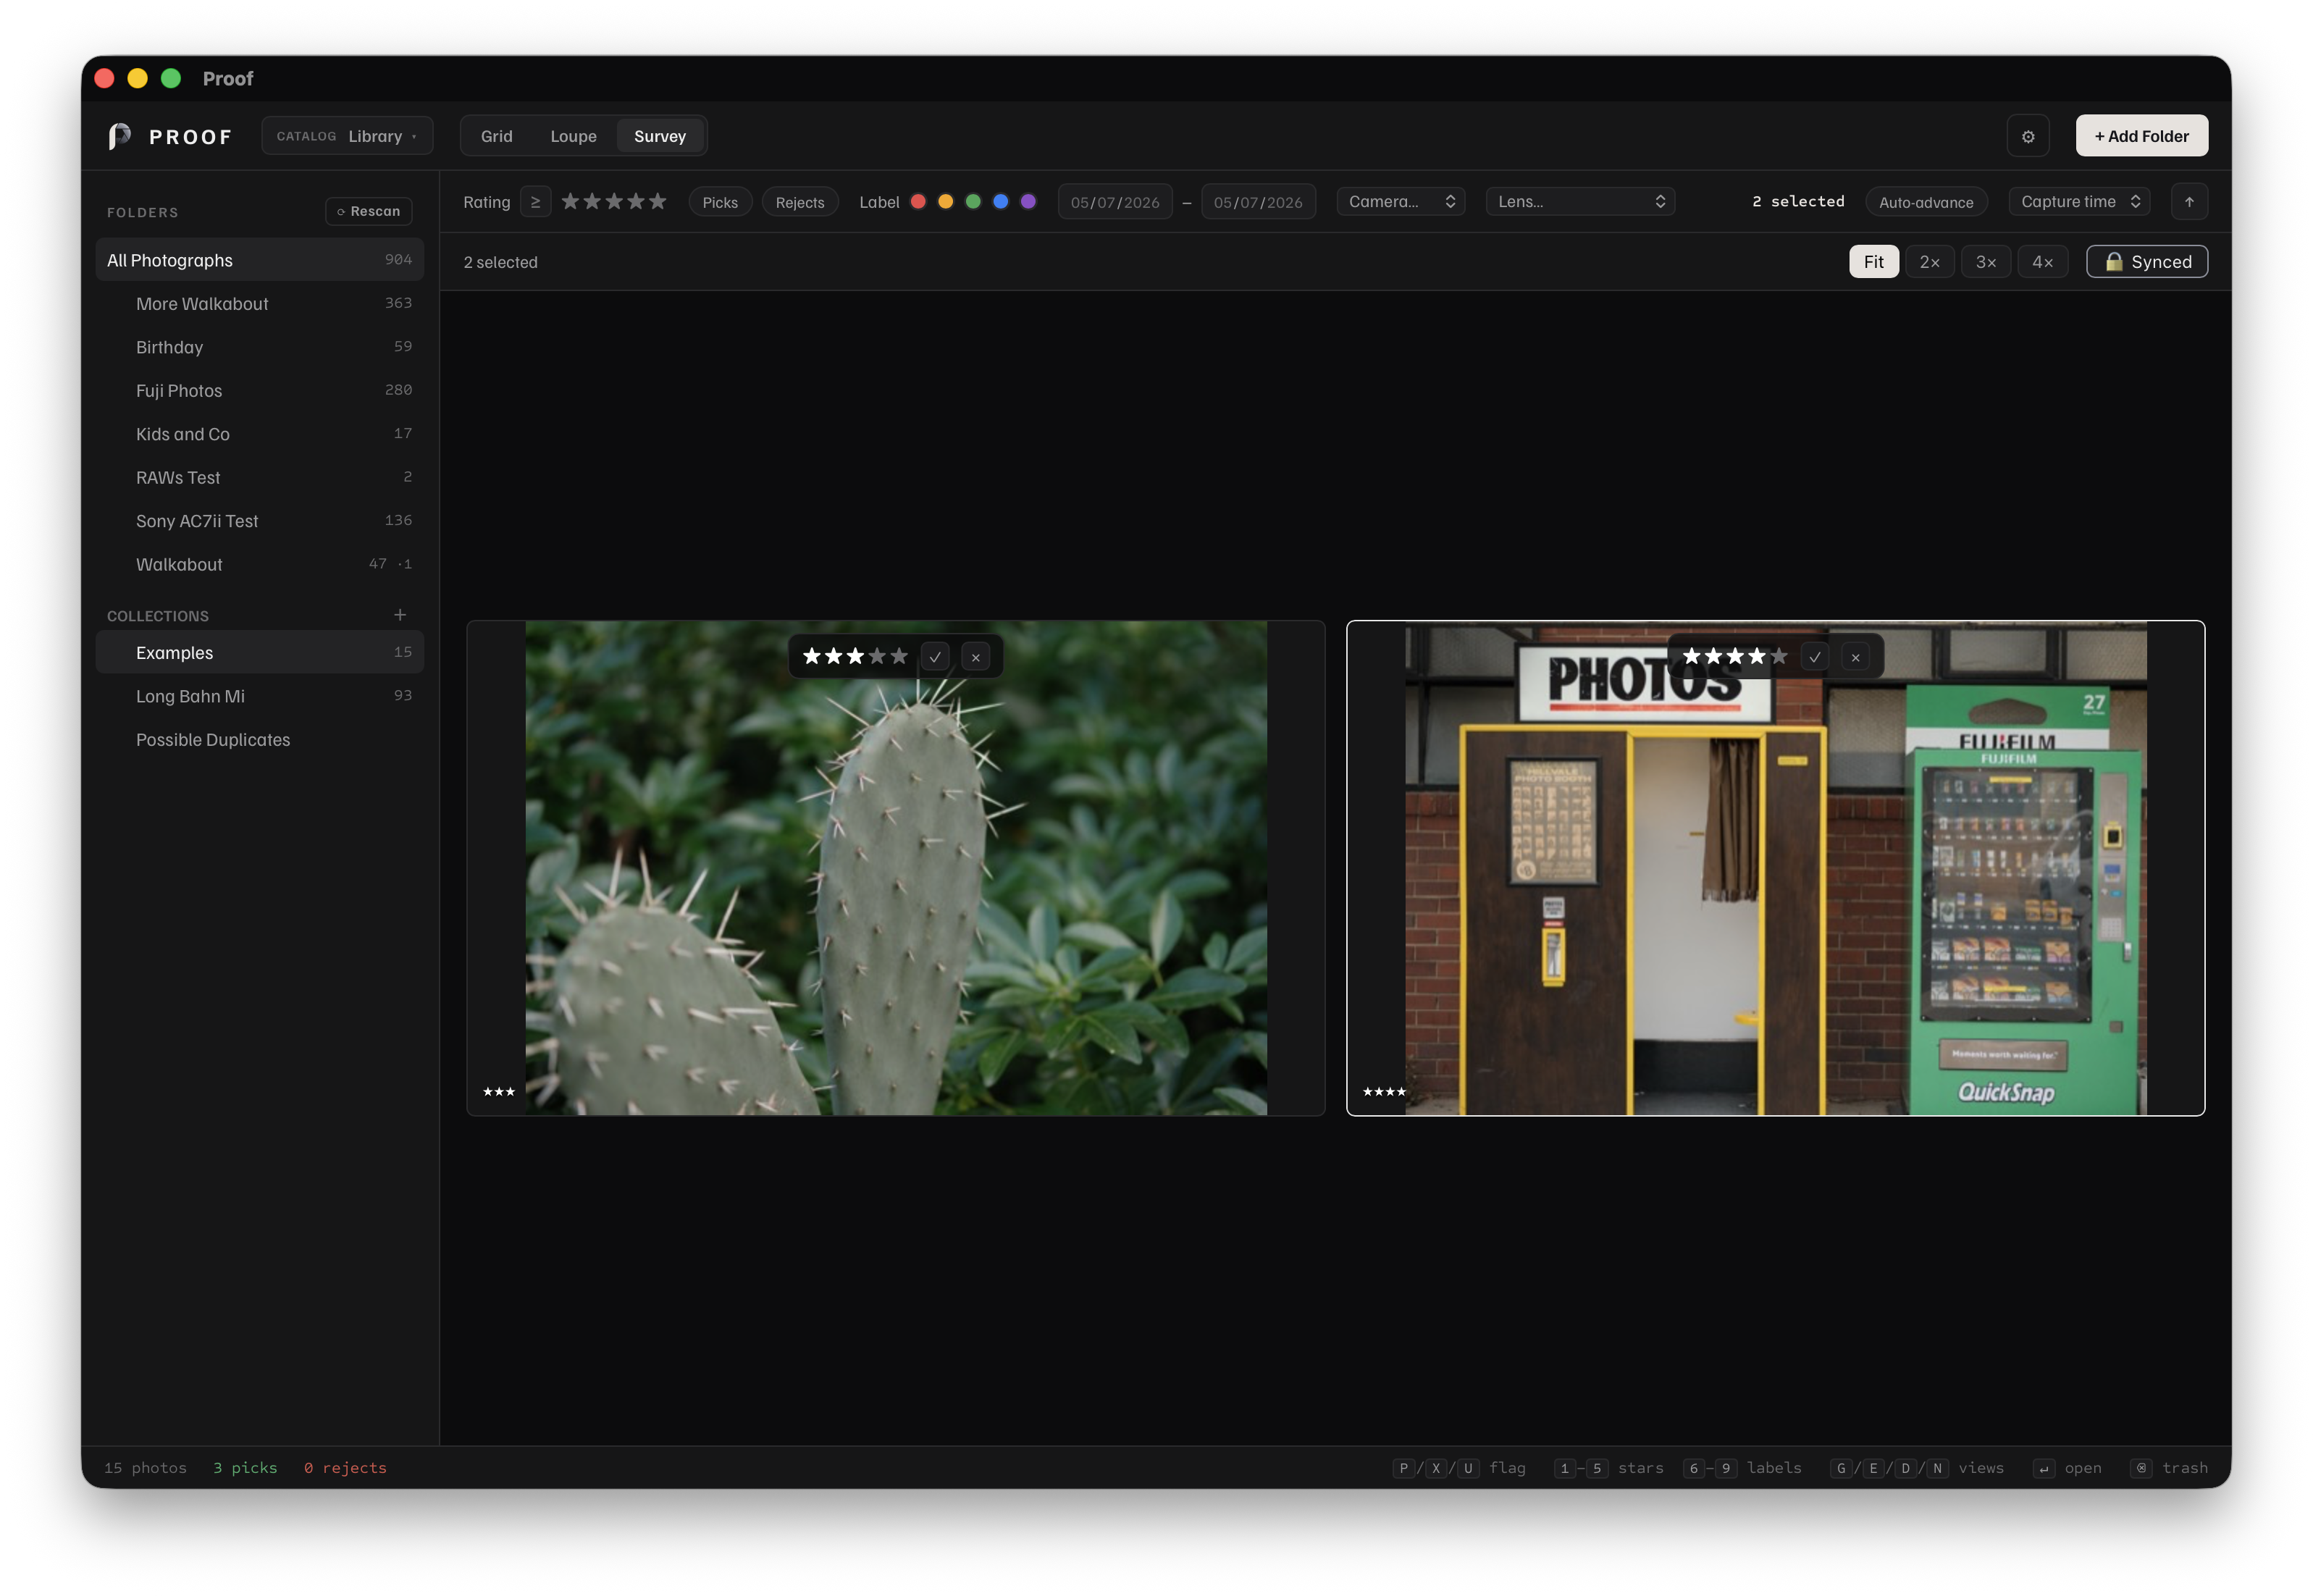Toggle the Picks filter
The height and width of the screenshot is (1596, 2313).
(x=720, y=202)
